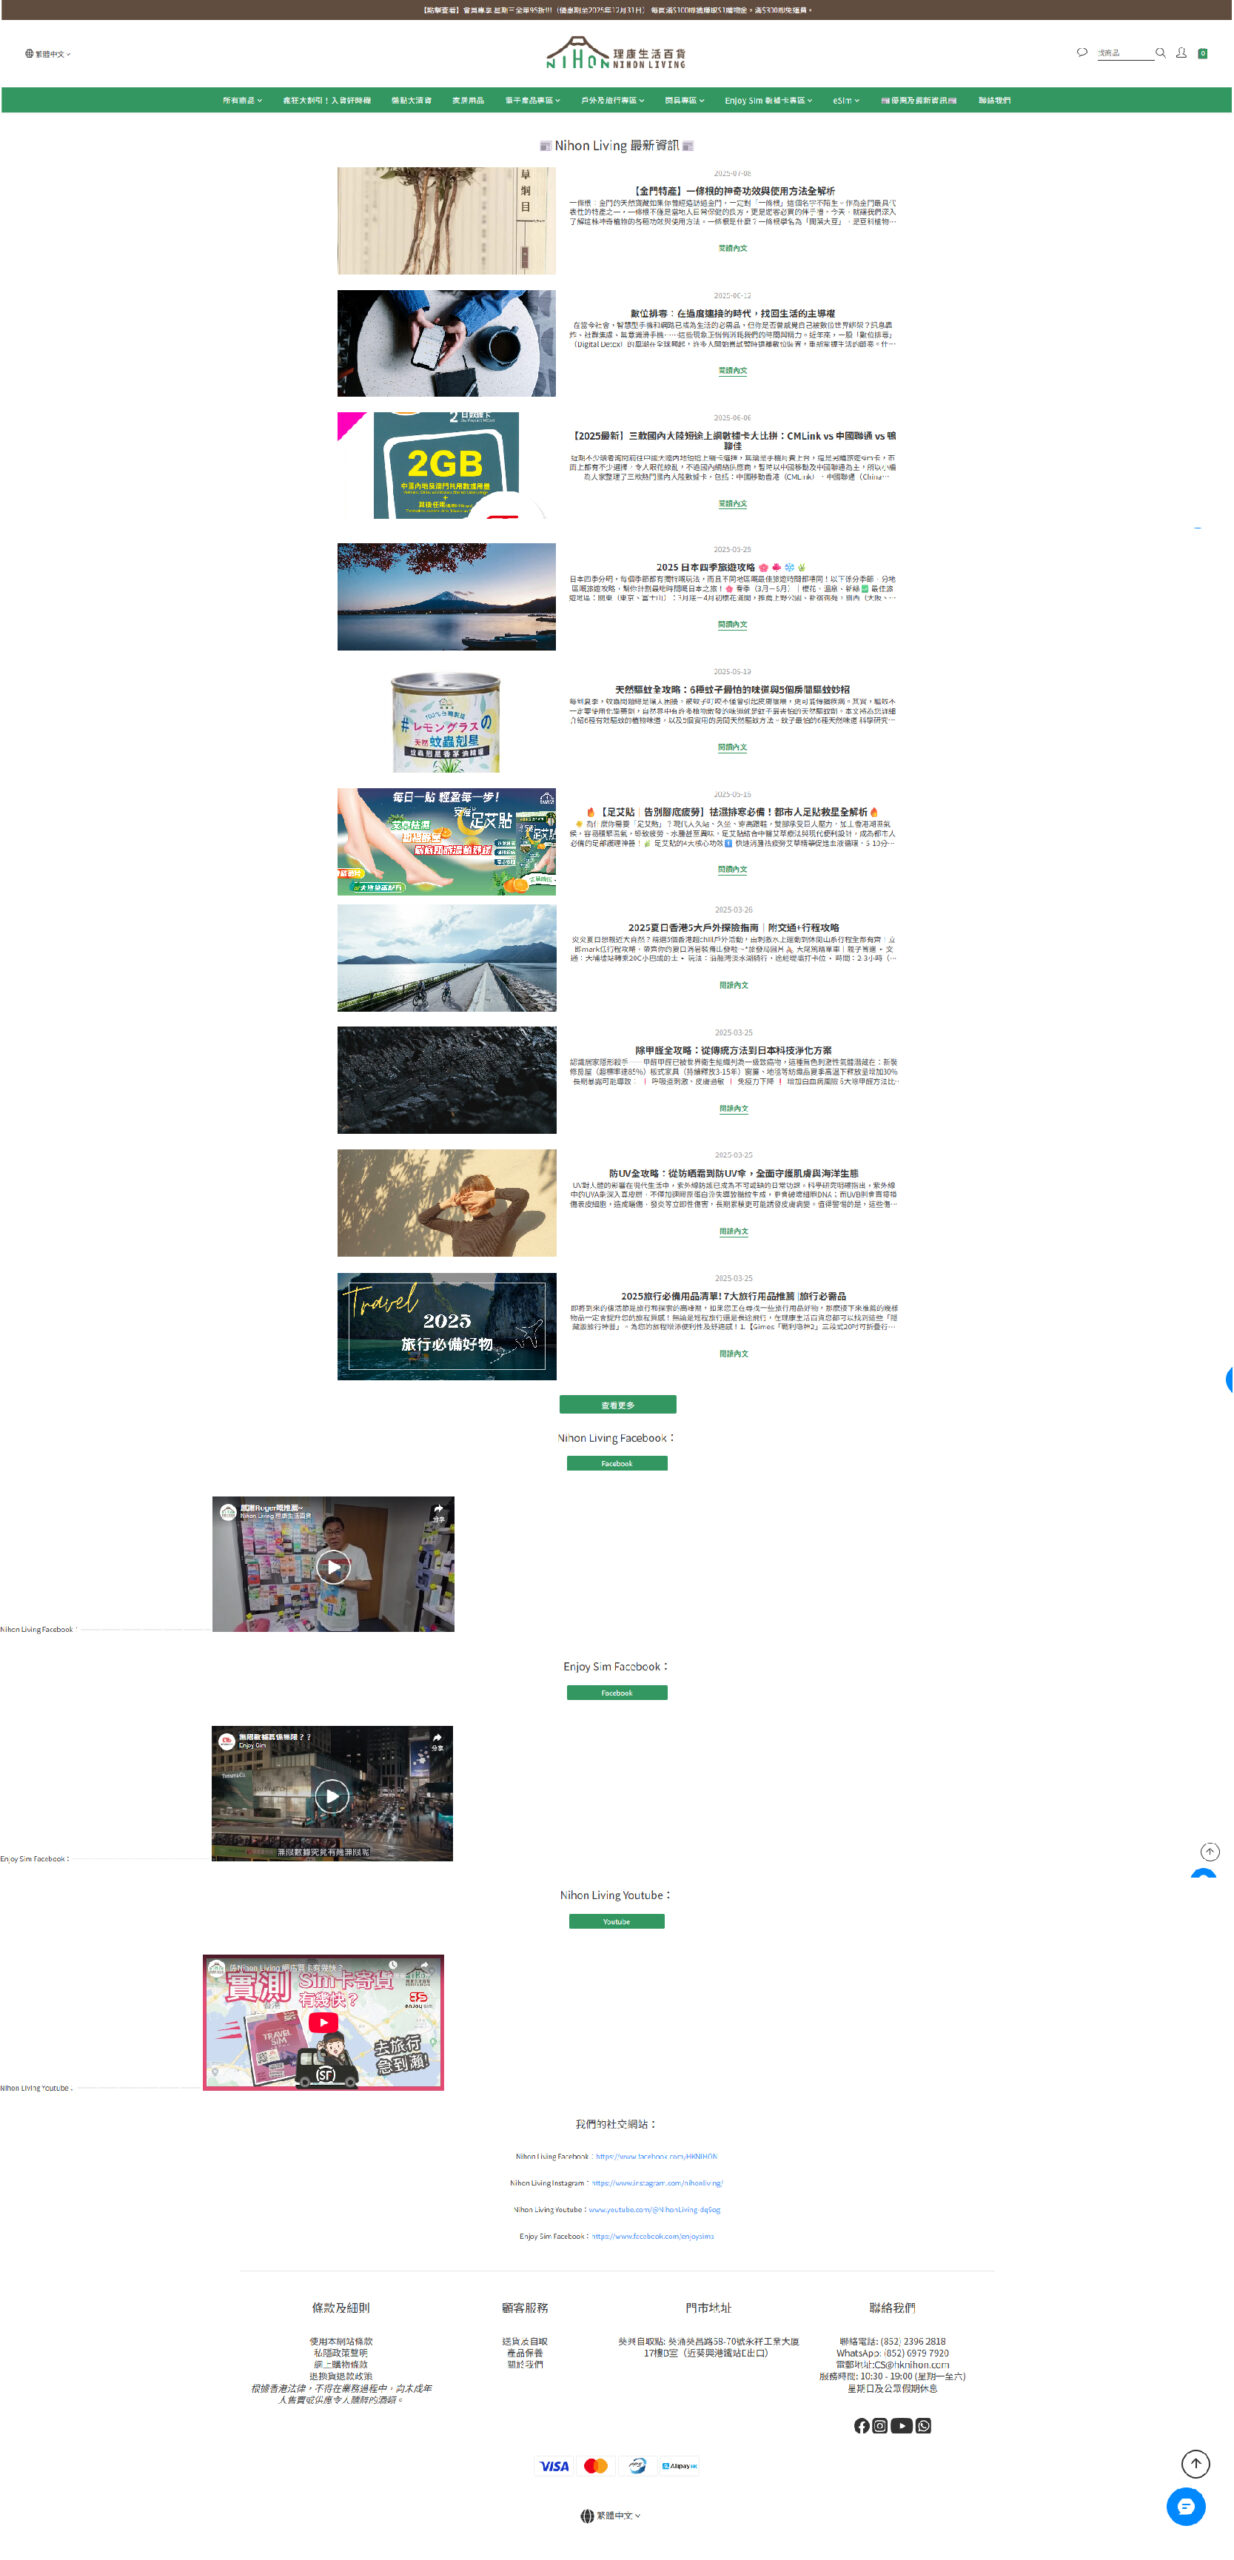Viewport: 1234px width, 2560px height.
Task: Open the Nihon Living Instagram URL link
Action: coord(656,2182)
